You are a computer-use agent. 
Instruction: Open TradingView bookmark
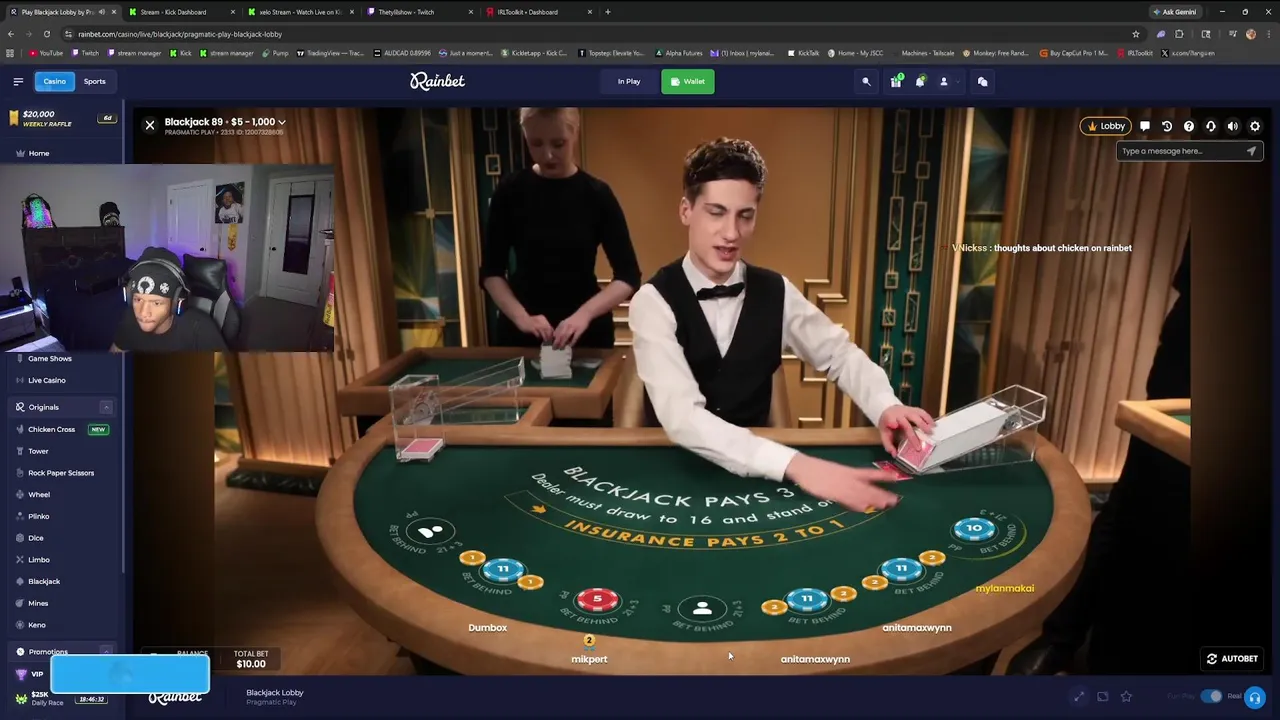[330, 53]
